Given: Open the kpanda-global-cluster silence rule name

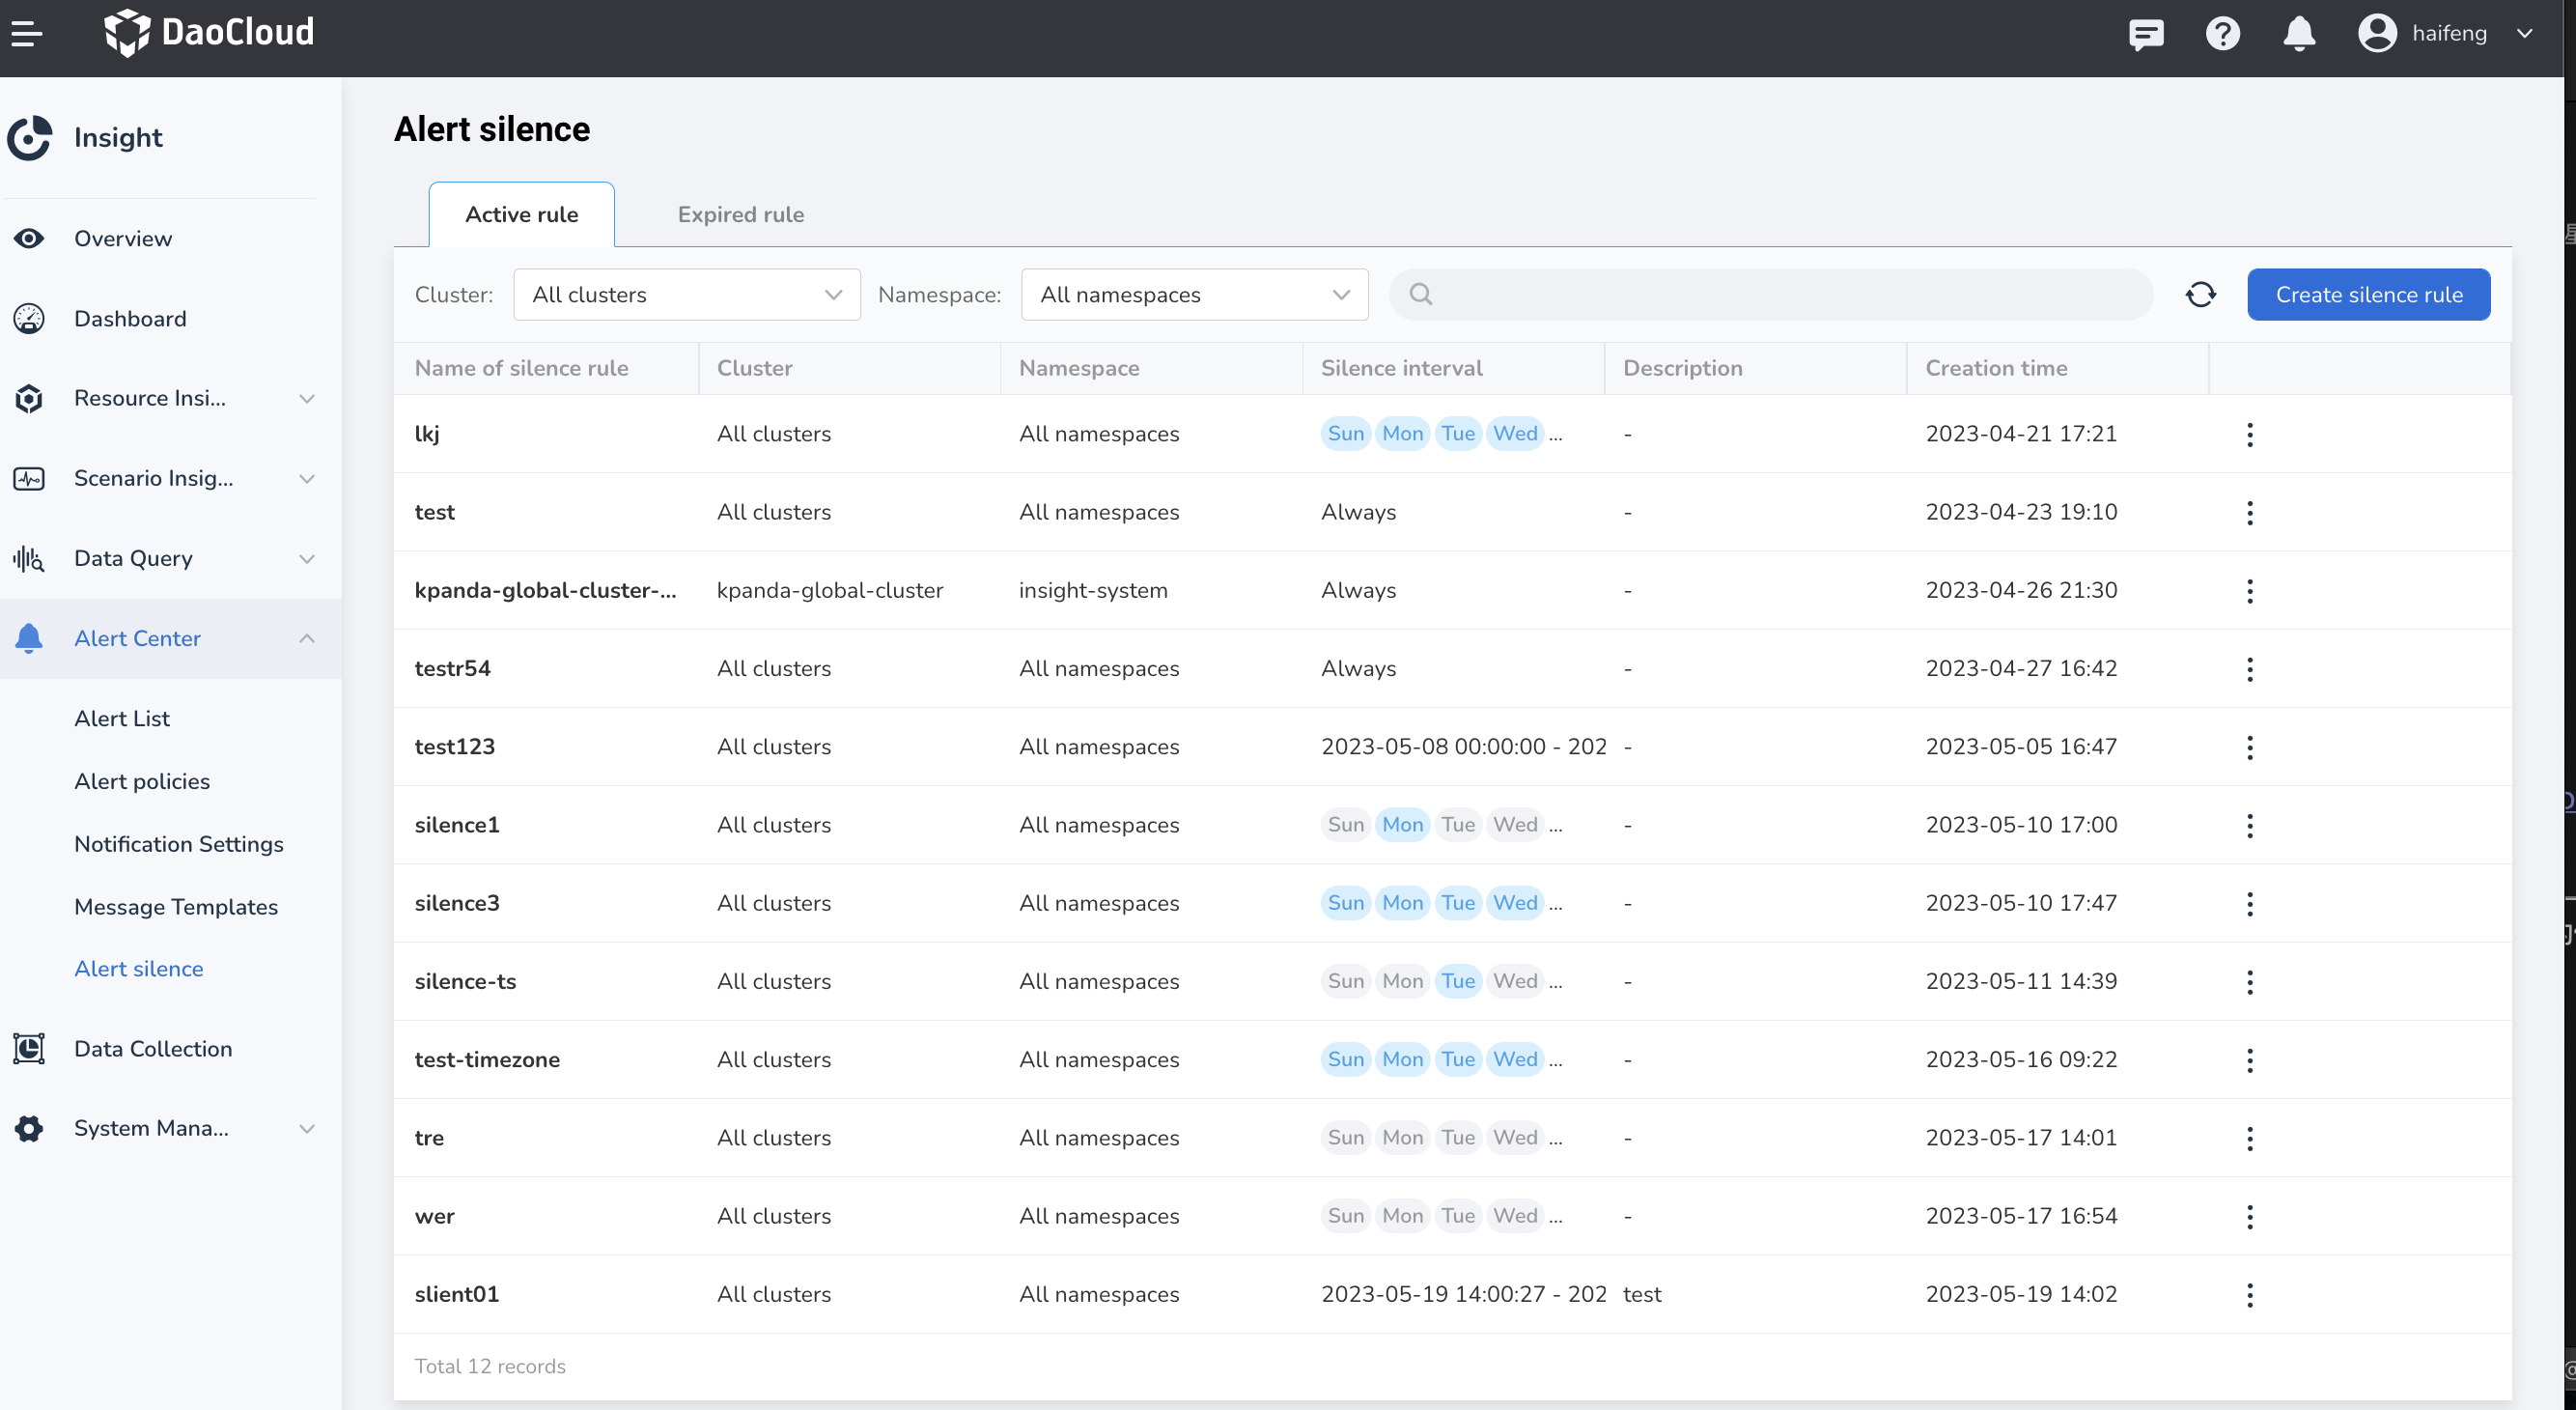Looking at the screenshot, I should [x=545, y=590].
